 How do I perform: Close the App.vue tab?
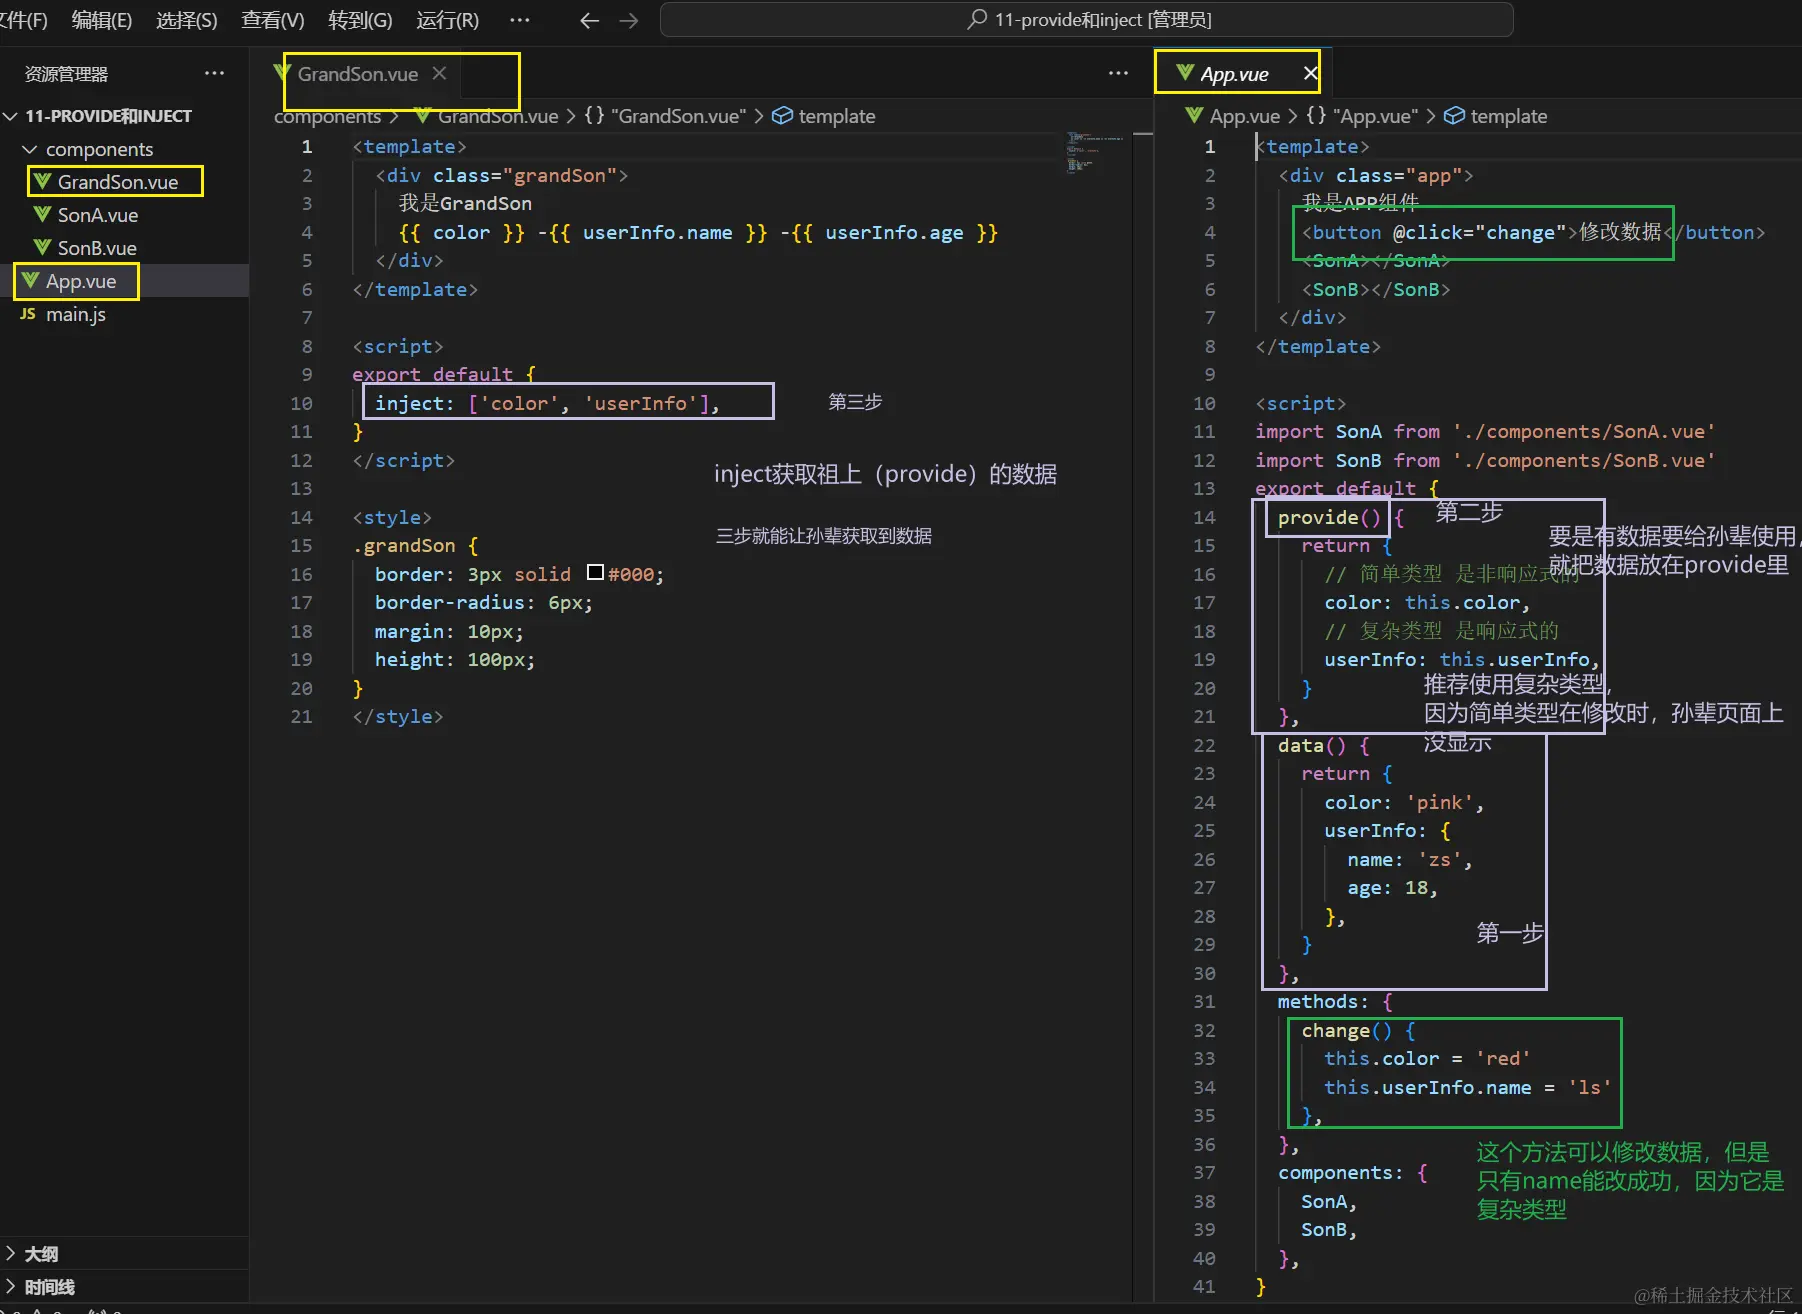(x=1310, y=73)
